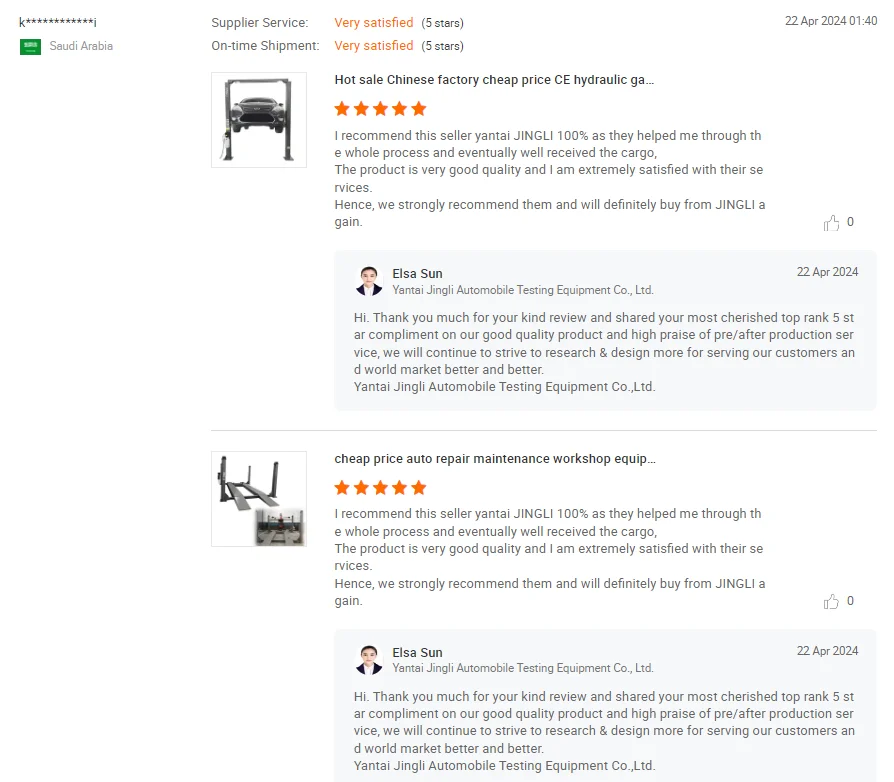This screenshot has height=782, width=894.
Task: Click Elsa Sun's avatar in the second reply
Action: 368,658
